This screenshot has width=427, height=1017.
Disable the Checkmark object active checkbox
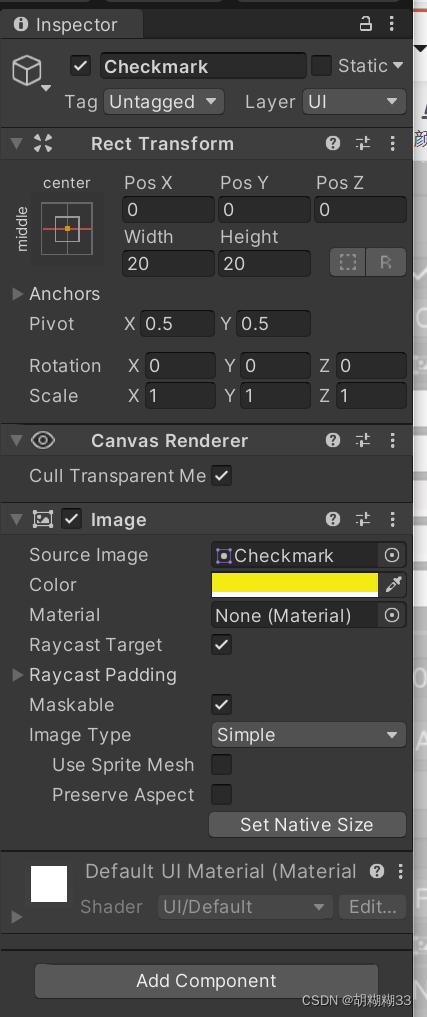tap(80, 66)
